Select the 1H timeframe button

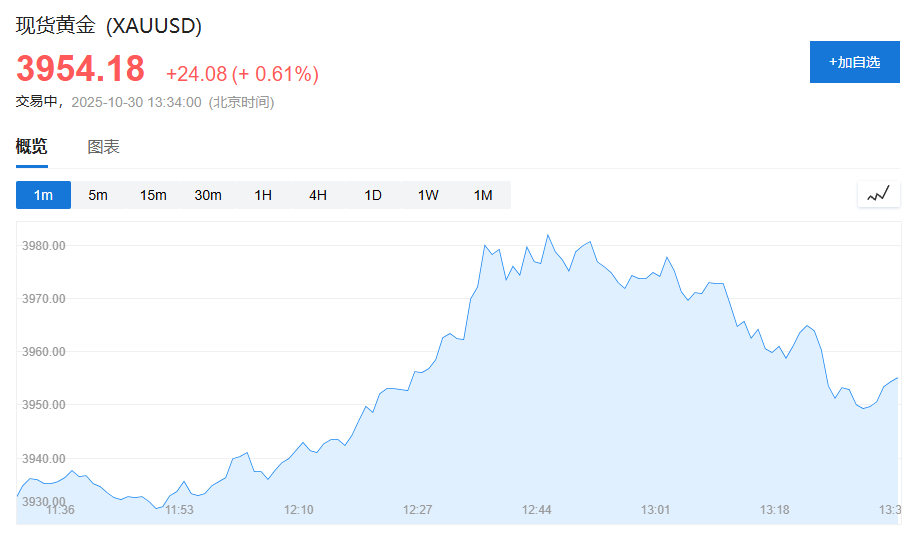pos(263,195)
